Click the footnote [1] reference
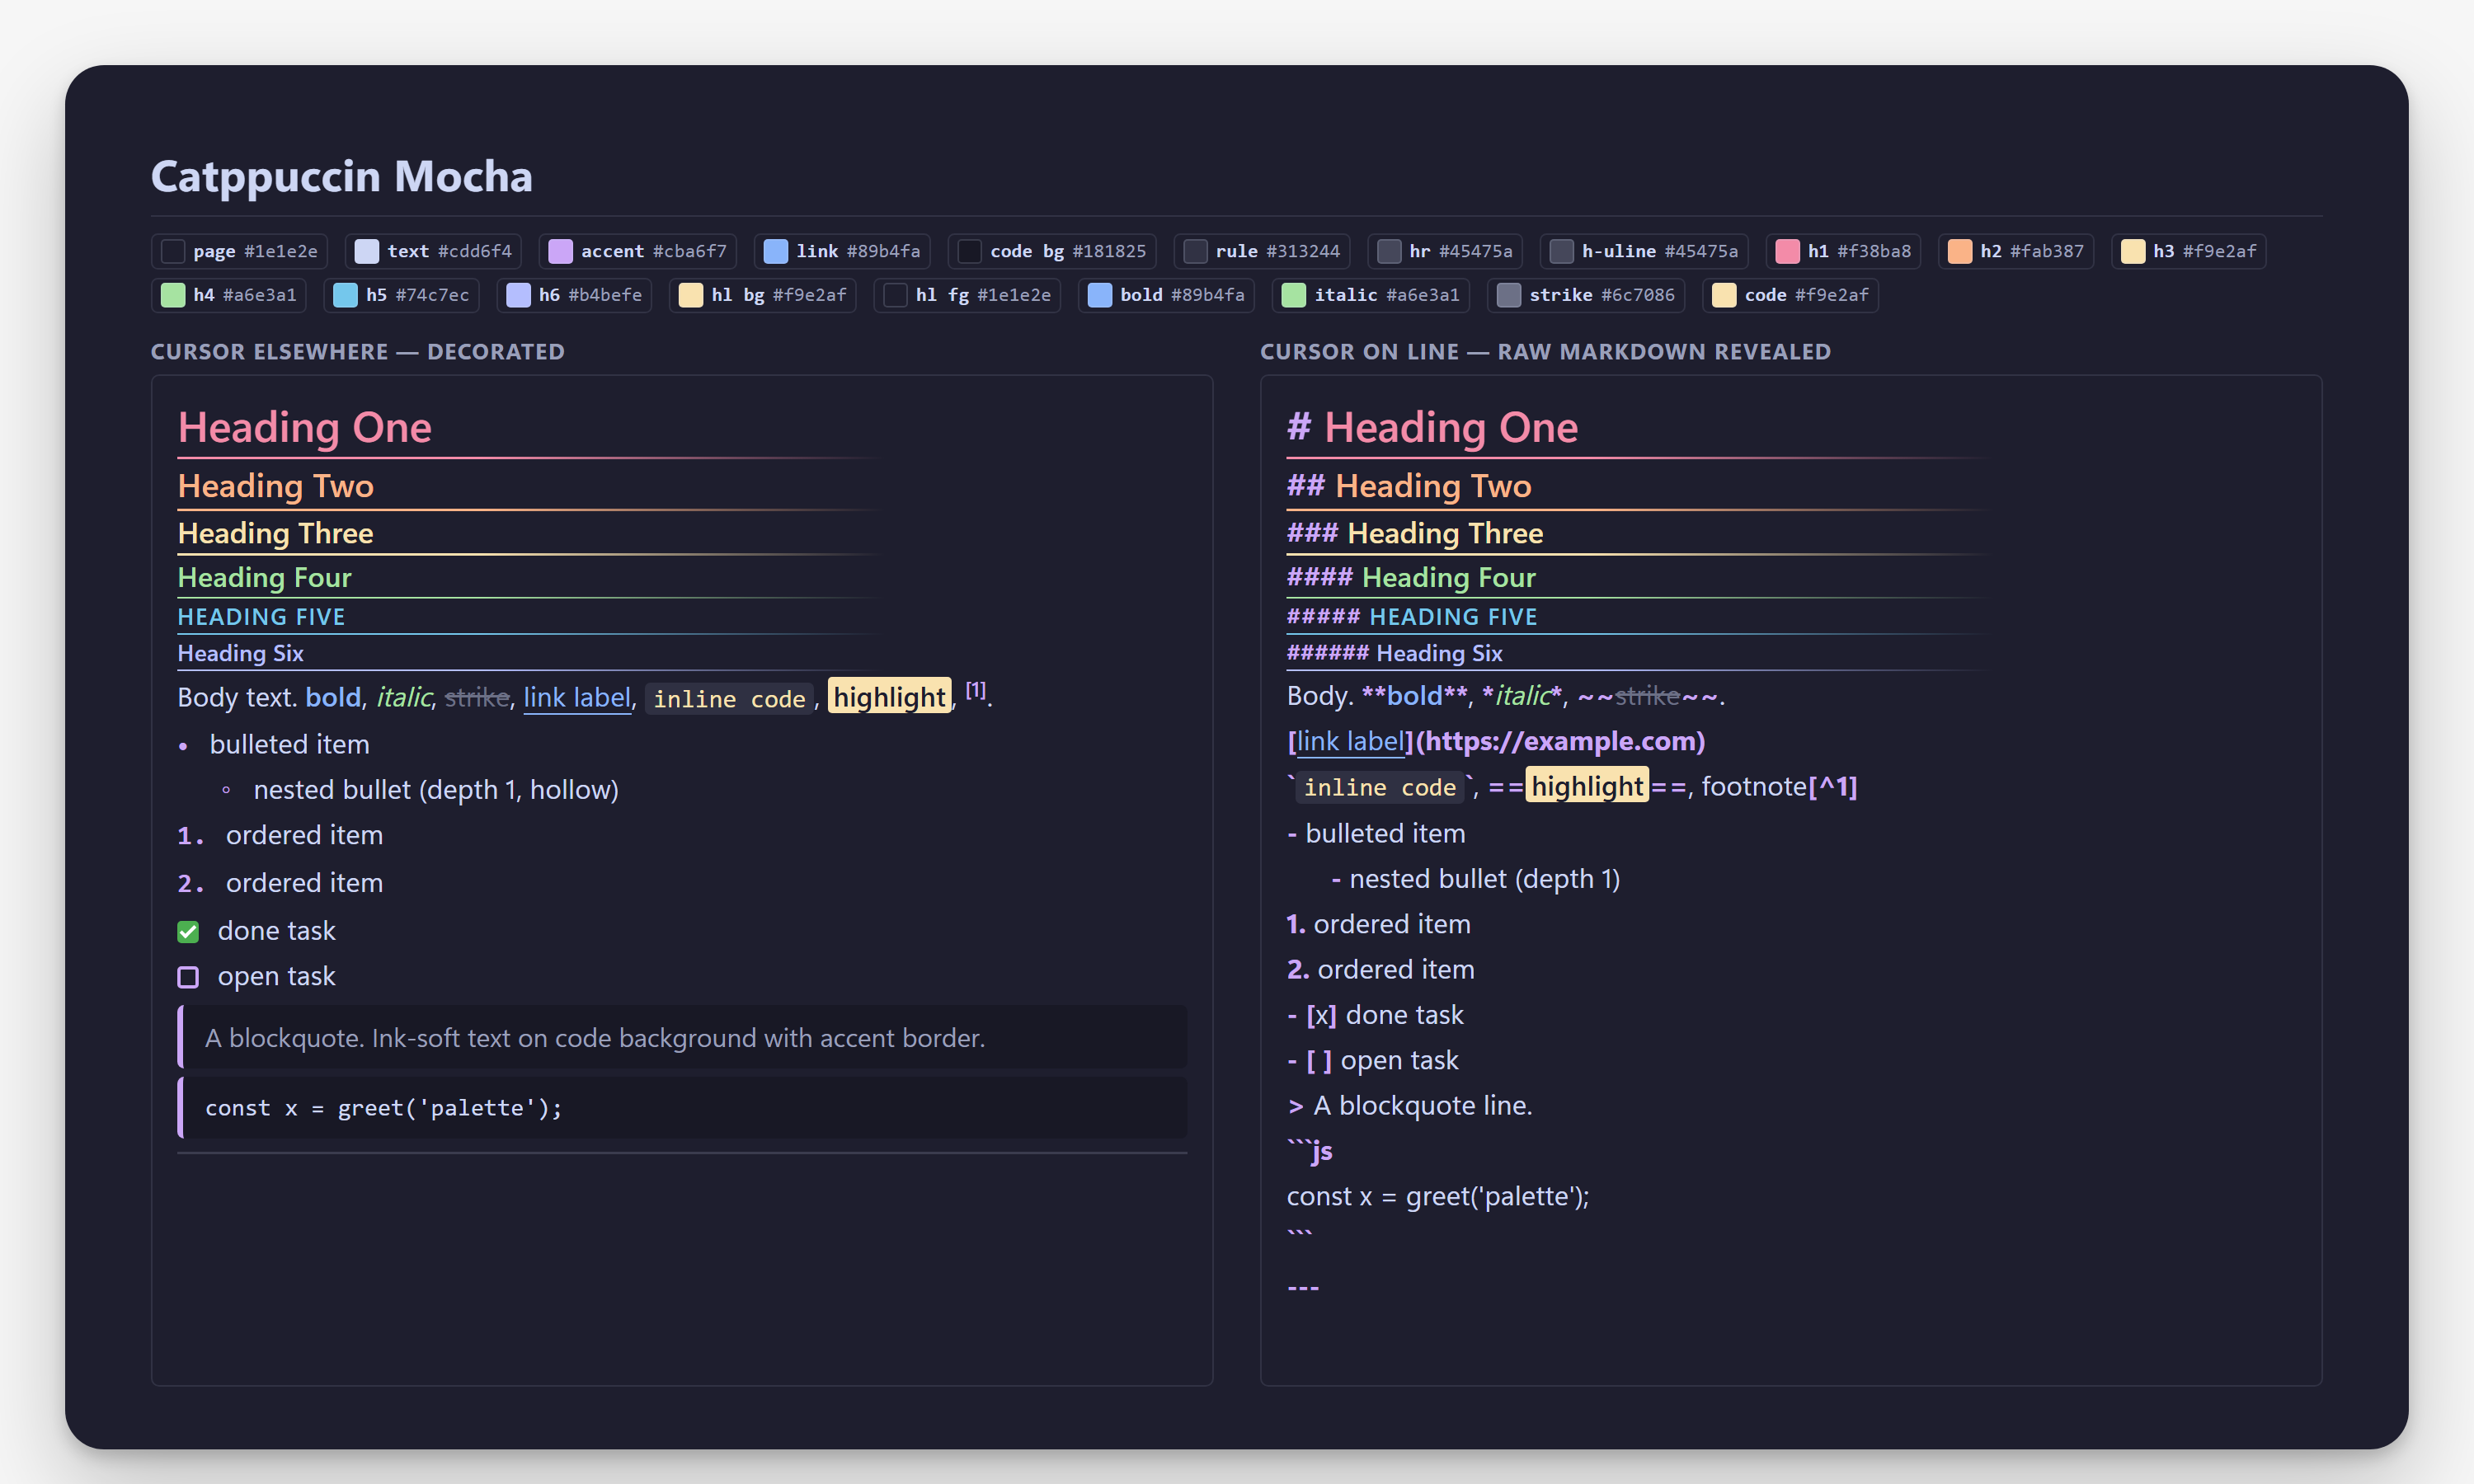The height and width of the screenshot is (1484, 2474). pyautogui.click(x=976, y=690)
